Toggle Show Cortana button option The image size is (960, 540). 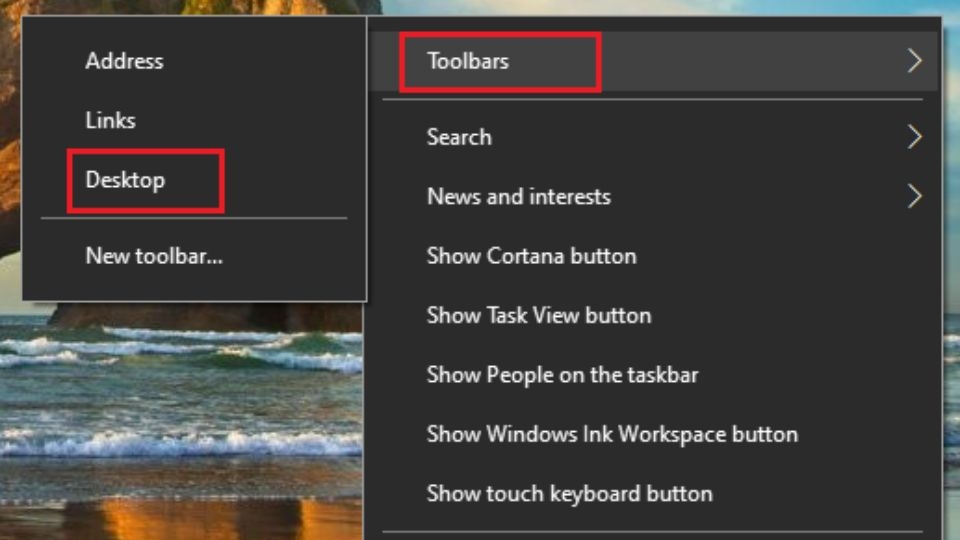(653, 256)
